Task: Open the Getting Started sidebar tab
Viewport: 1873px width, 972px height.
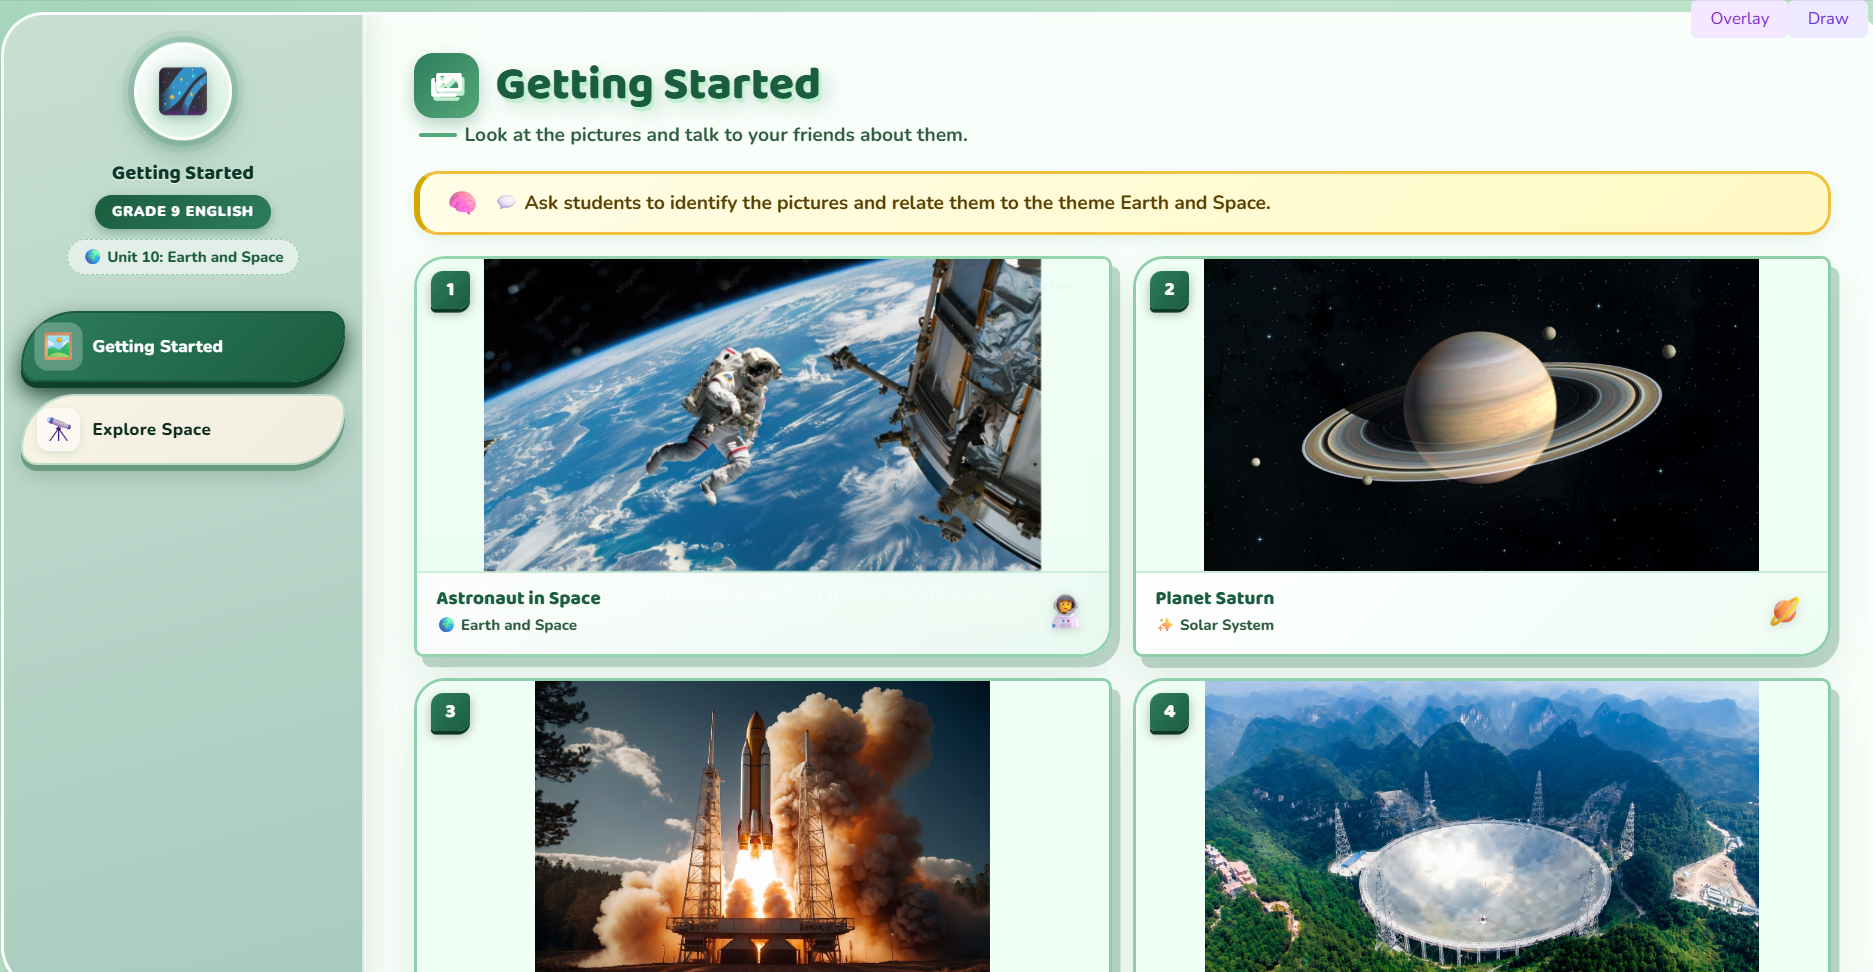Action: (184, 346)
